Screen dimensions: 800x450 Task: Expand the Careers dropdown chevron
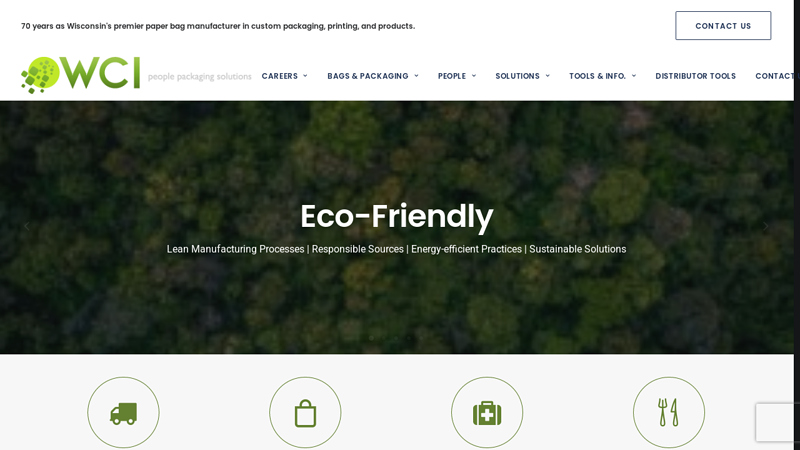(305, 76)
